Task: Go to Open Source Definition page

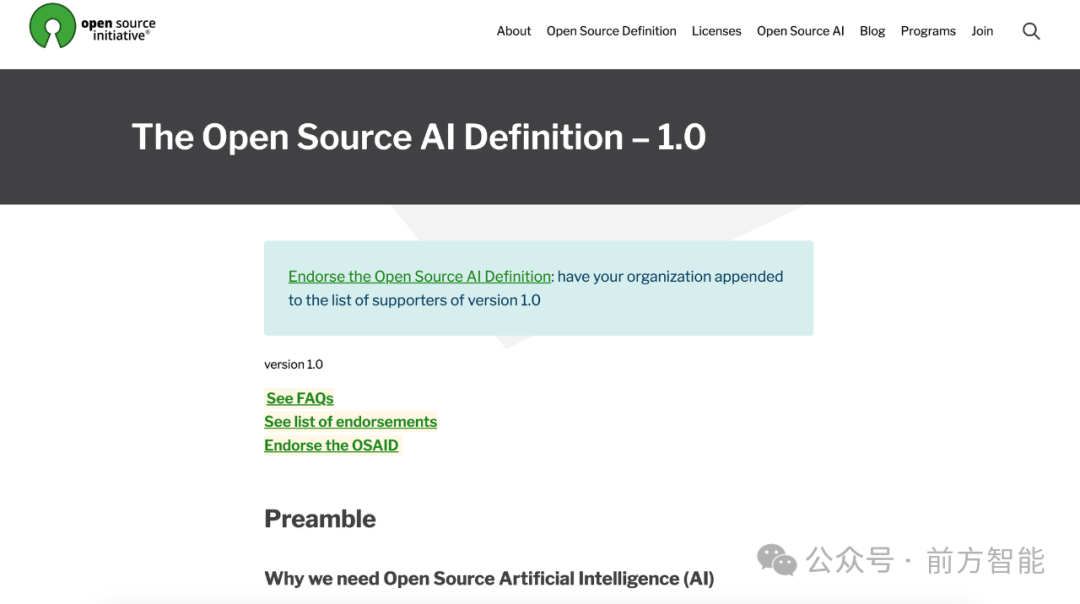Action: pyautogui.click(x=611, y=31)
